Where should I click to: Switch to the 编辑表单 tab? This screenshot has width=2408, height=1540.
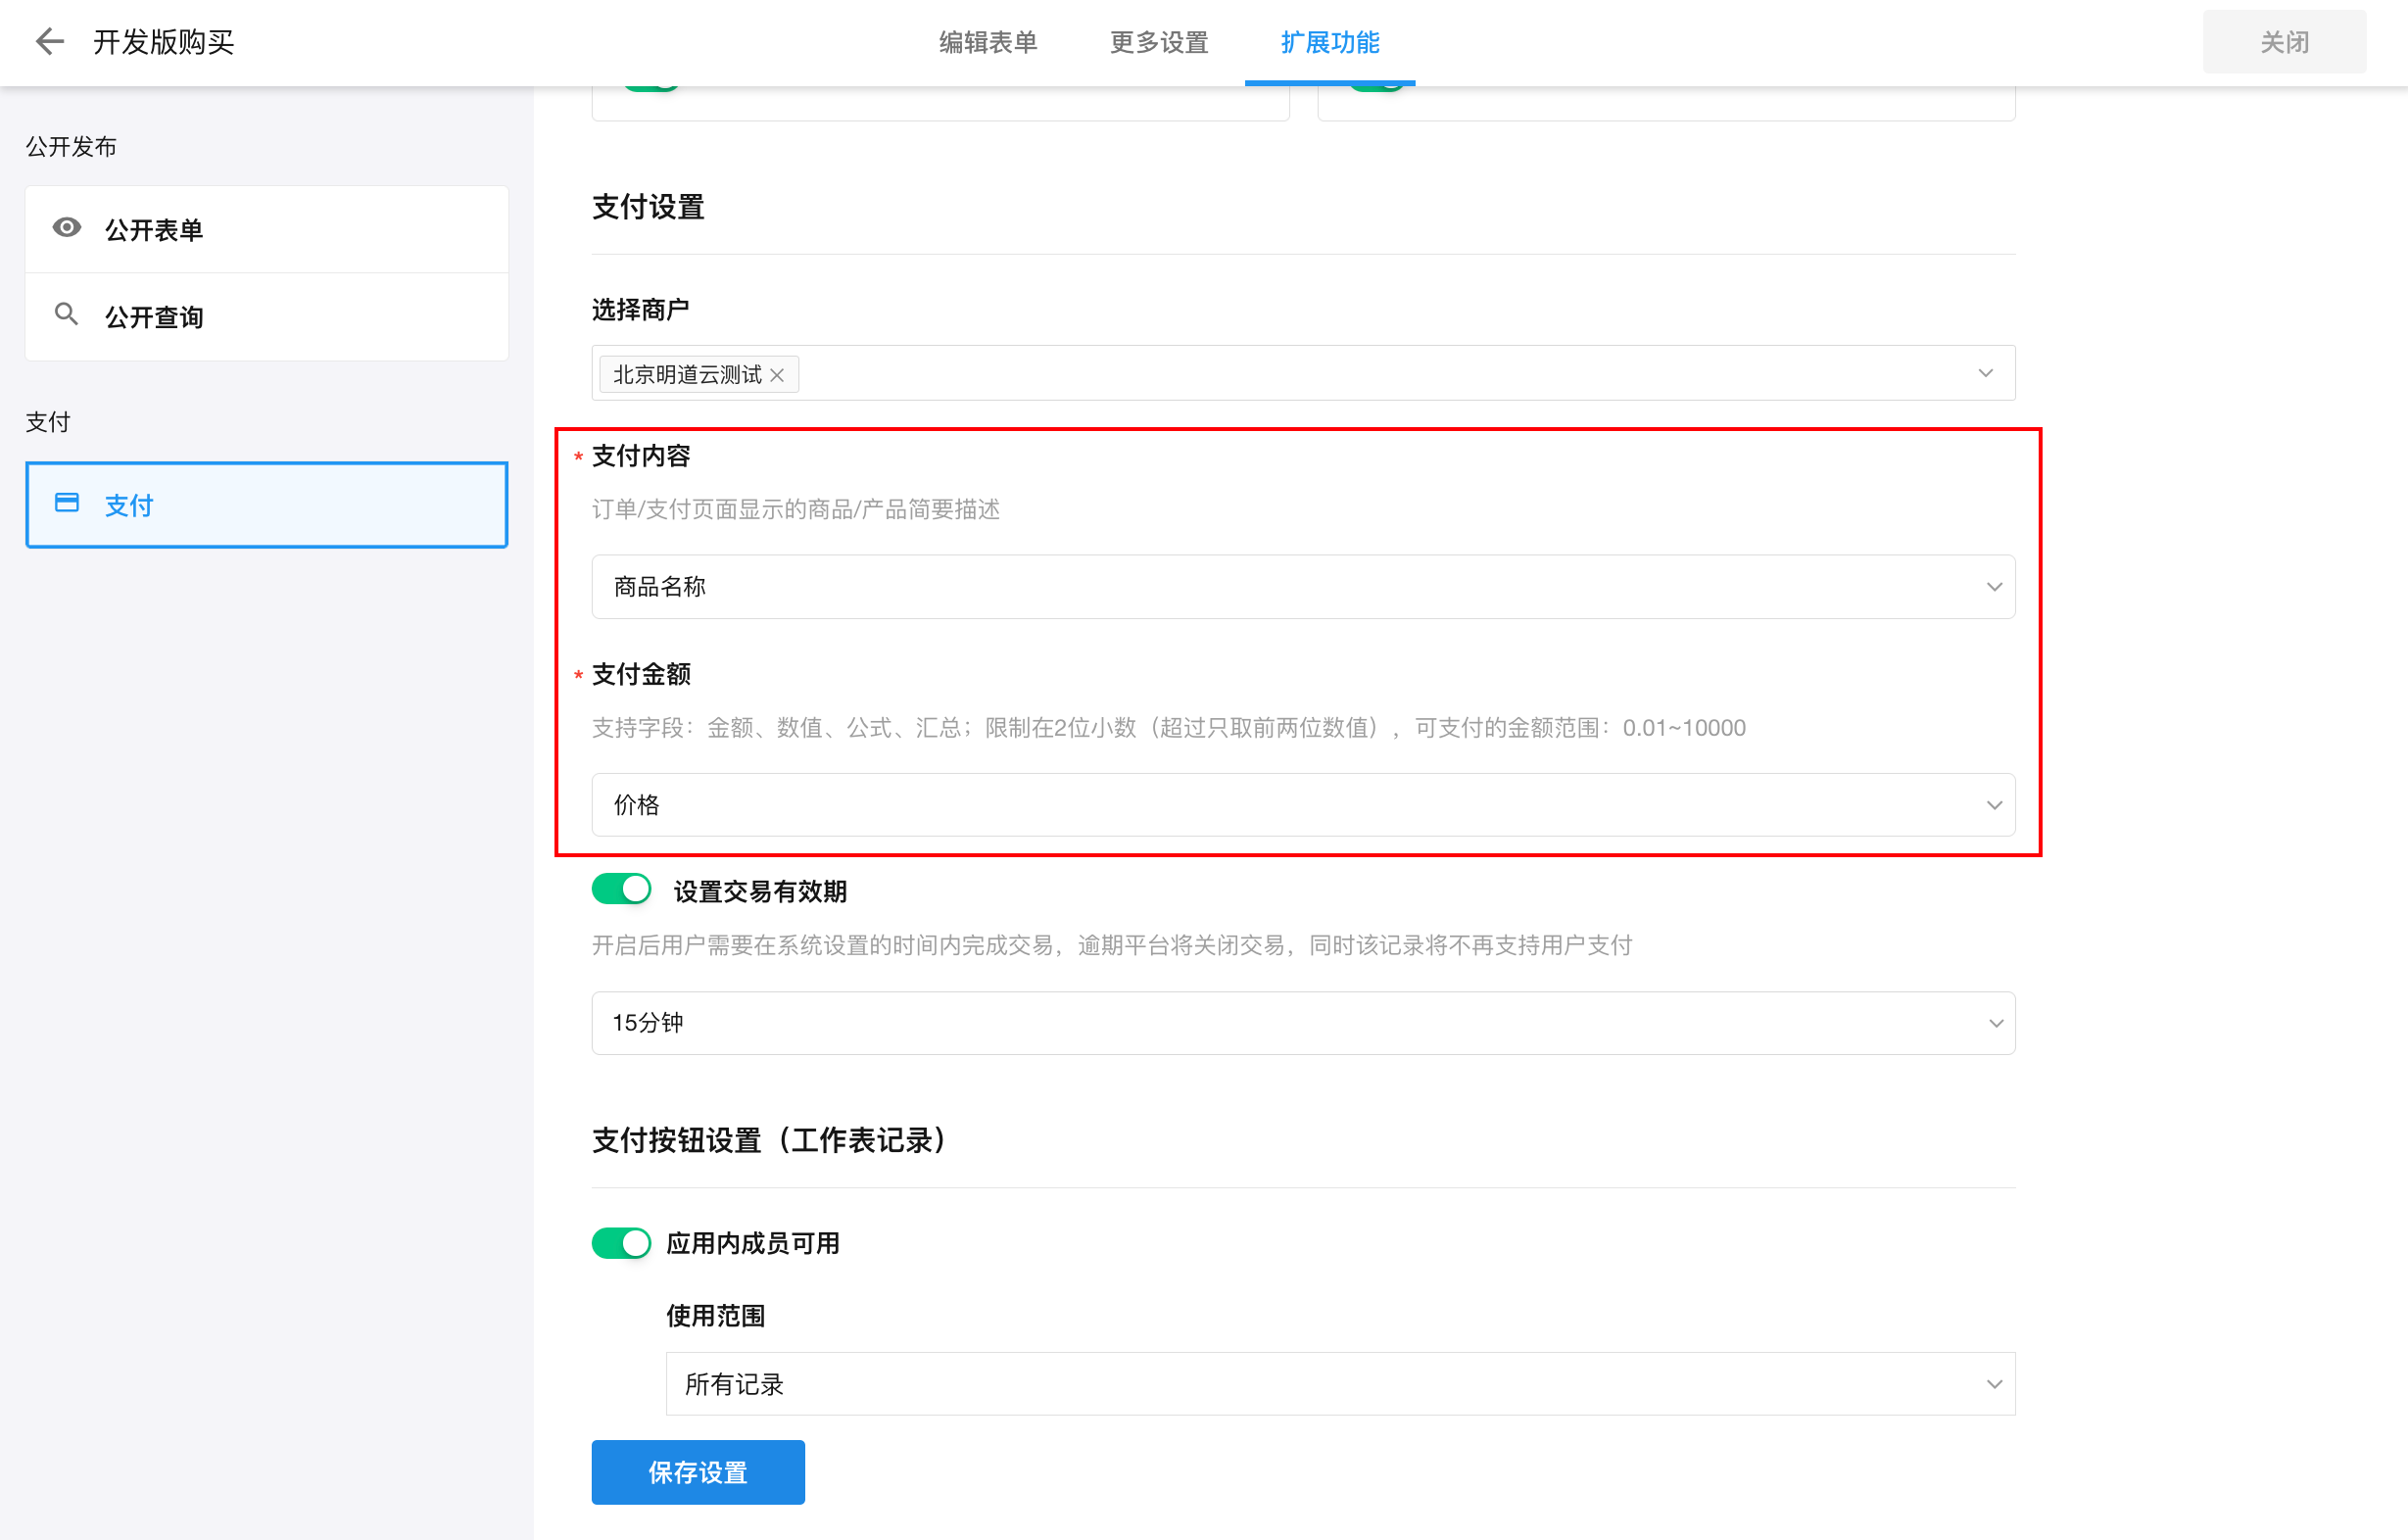988,42
